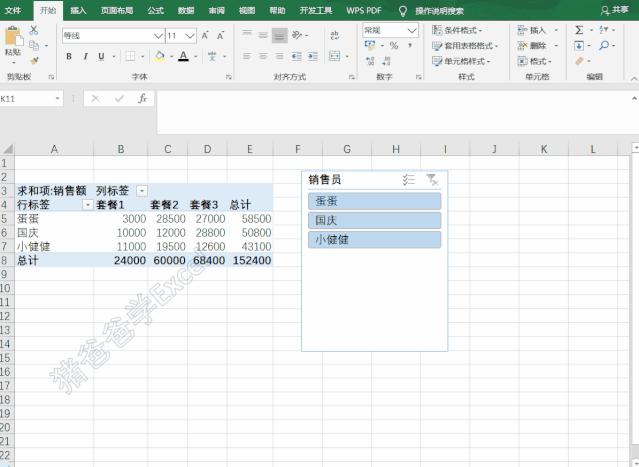Align text left
The image size is (639, 467).
click(247, 56)
